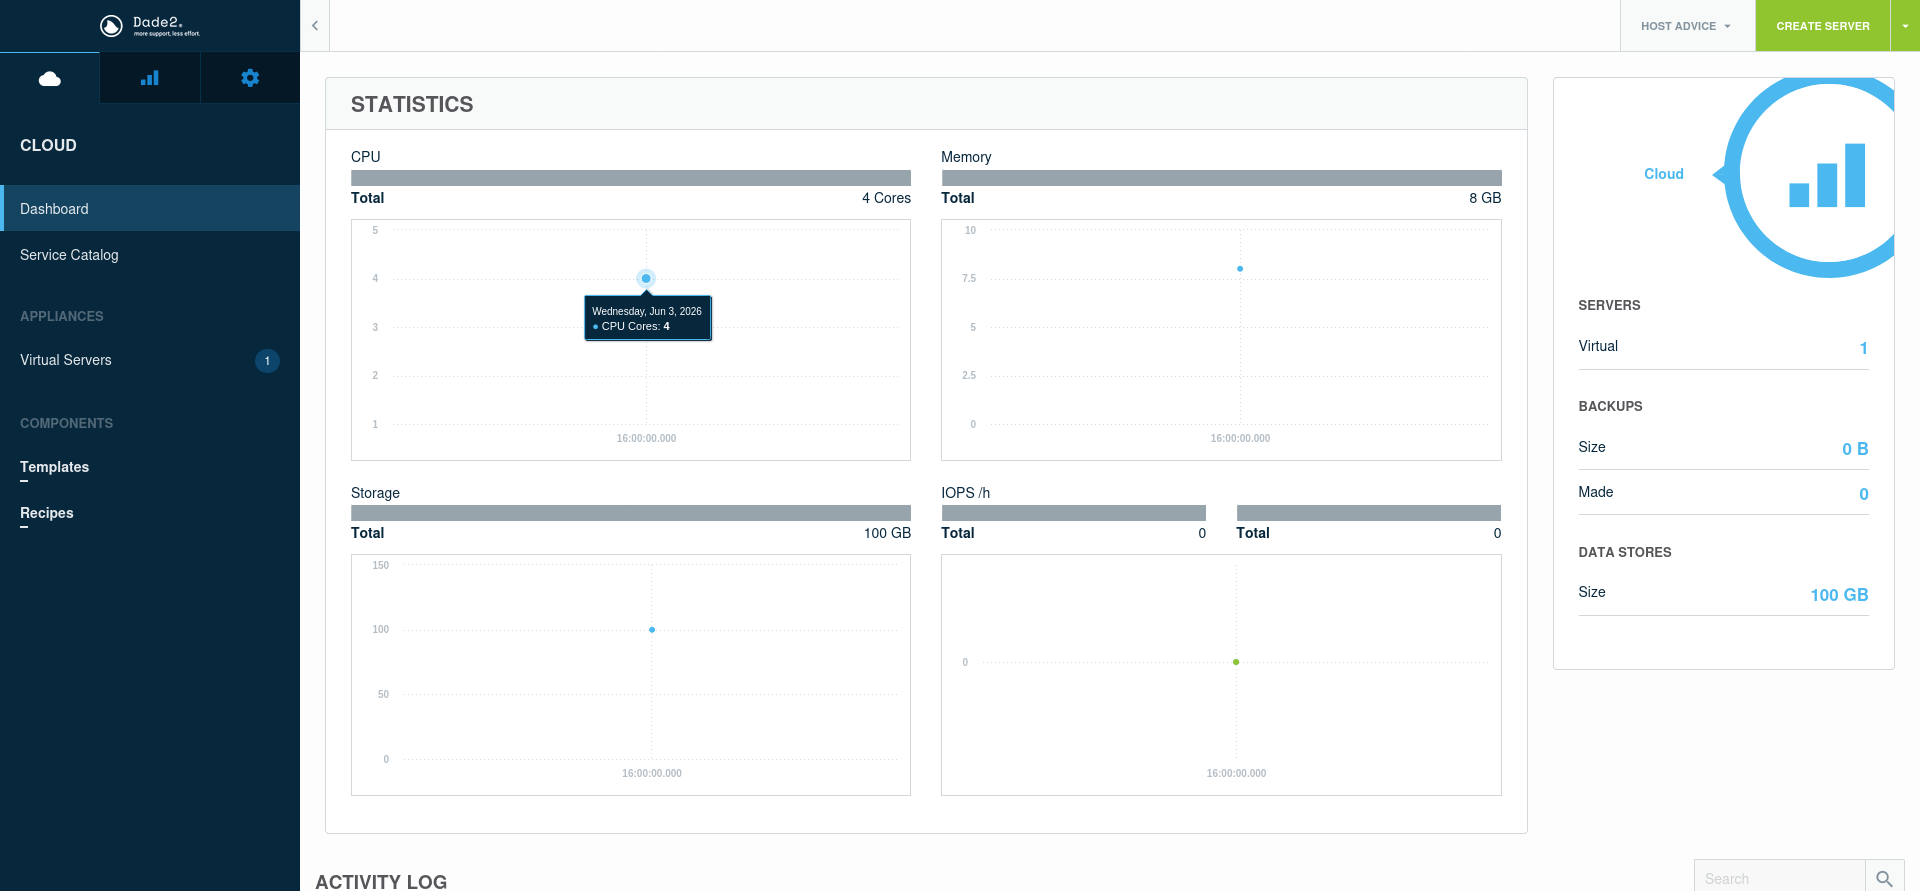
Task: Focus the activity log Search field
Action: coord(1780,878)
